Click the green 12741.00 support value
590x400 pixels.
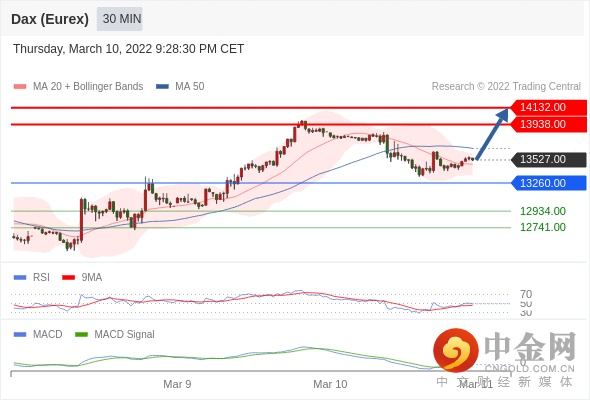tap(543, 227)
